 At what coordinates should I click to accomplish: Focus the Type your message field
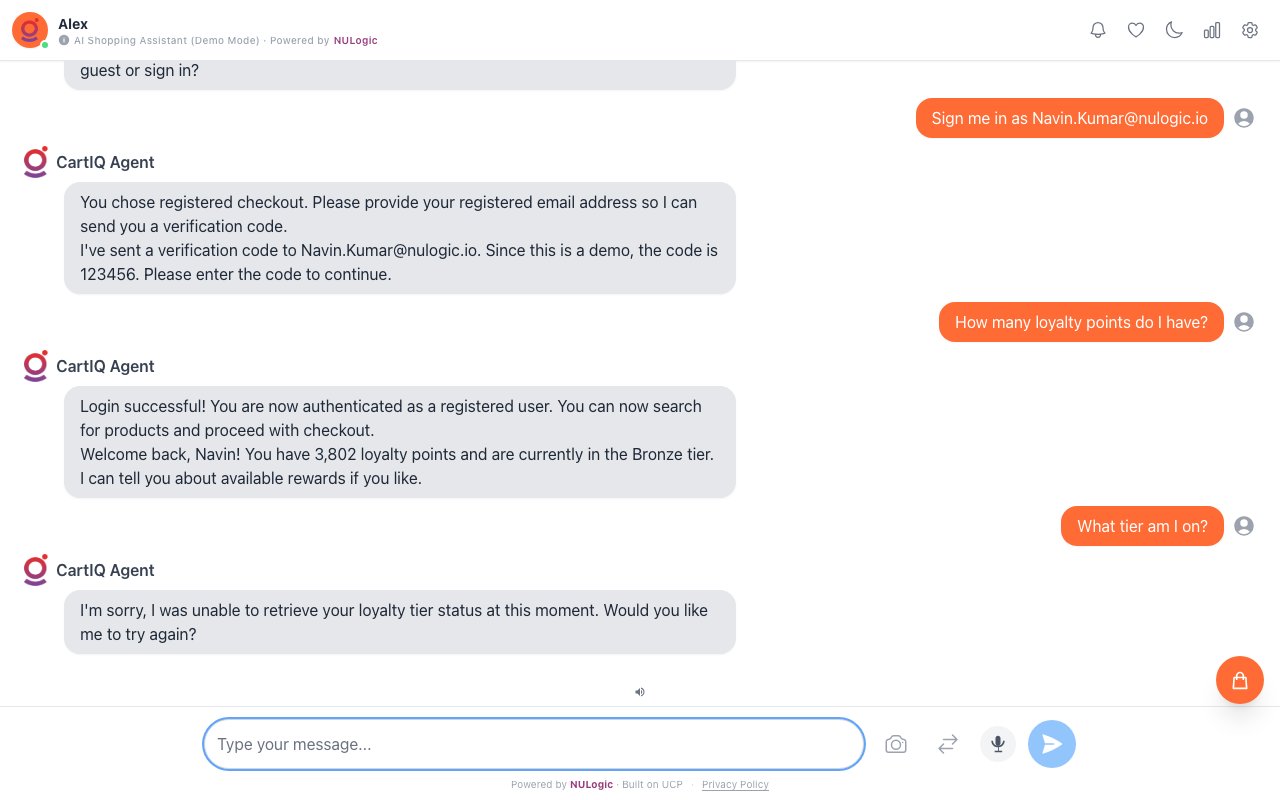(533, 744)
